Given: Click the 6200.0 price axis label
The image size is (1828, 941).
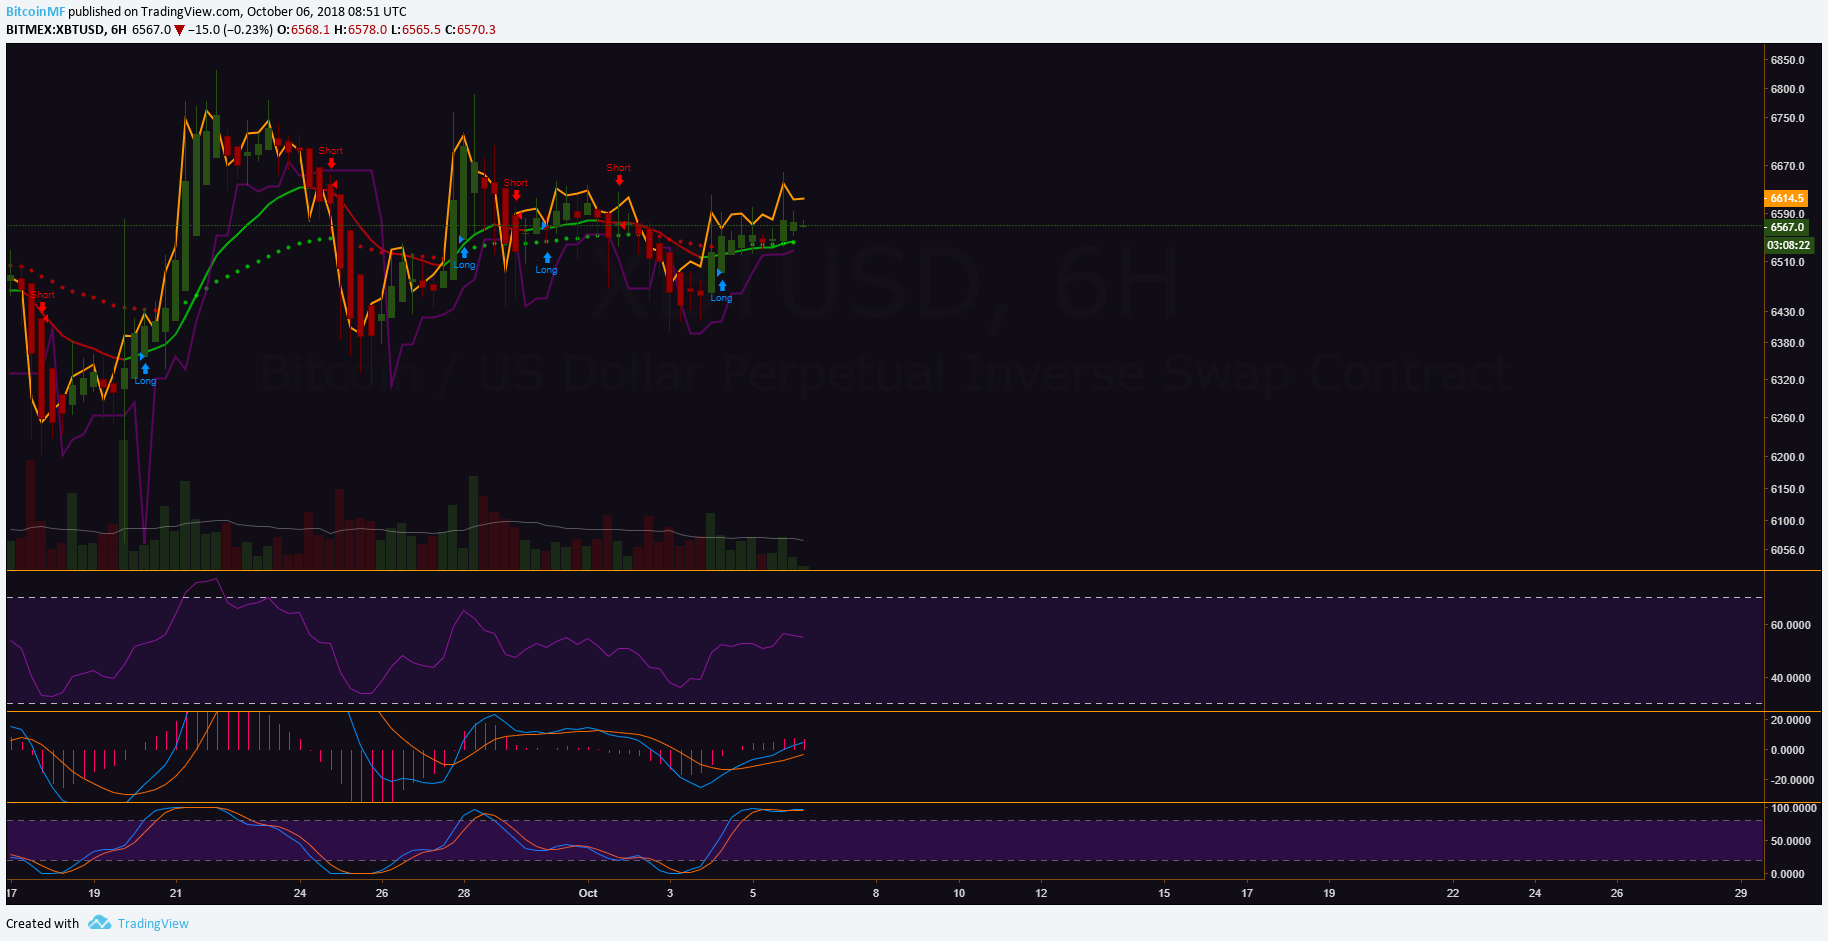Looking at the screenshot, I should point(1787,457).
